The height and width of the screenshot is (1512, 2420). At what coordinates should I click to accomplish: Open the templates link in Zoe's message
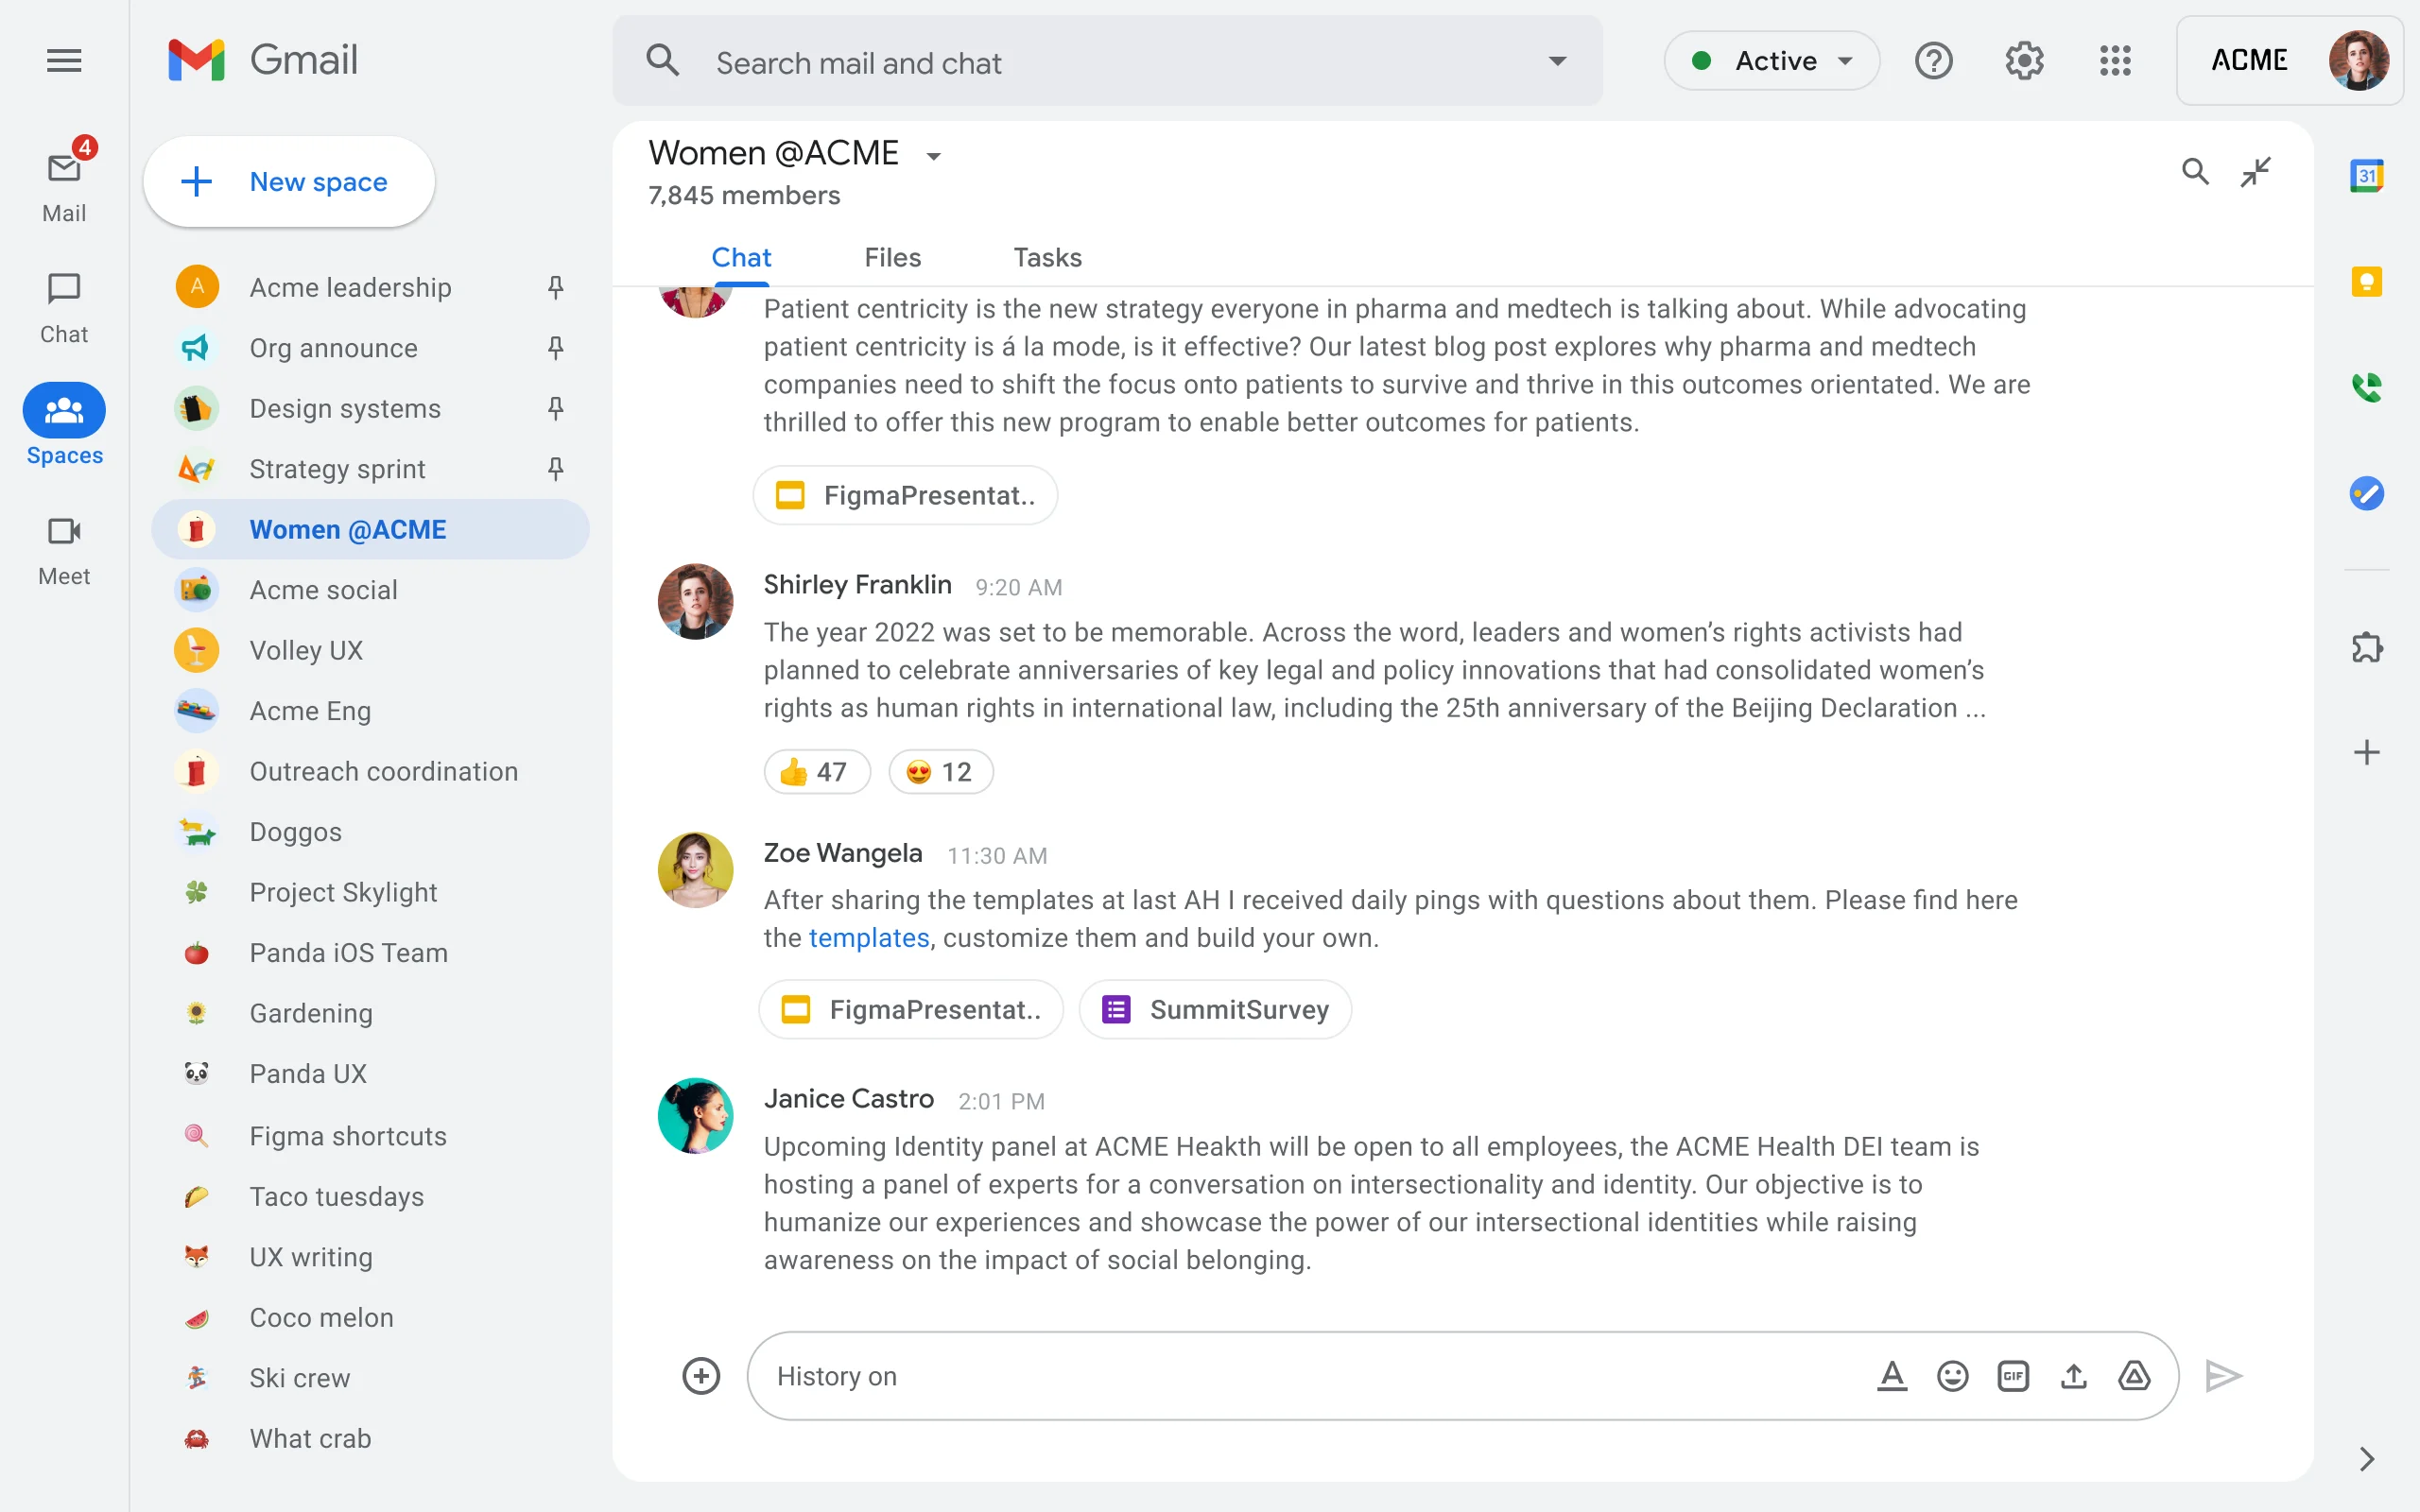pos(869,937)
